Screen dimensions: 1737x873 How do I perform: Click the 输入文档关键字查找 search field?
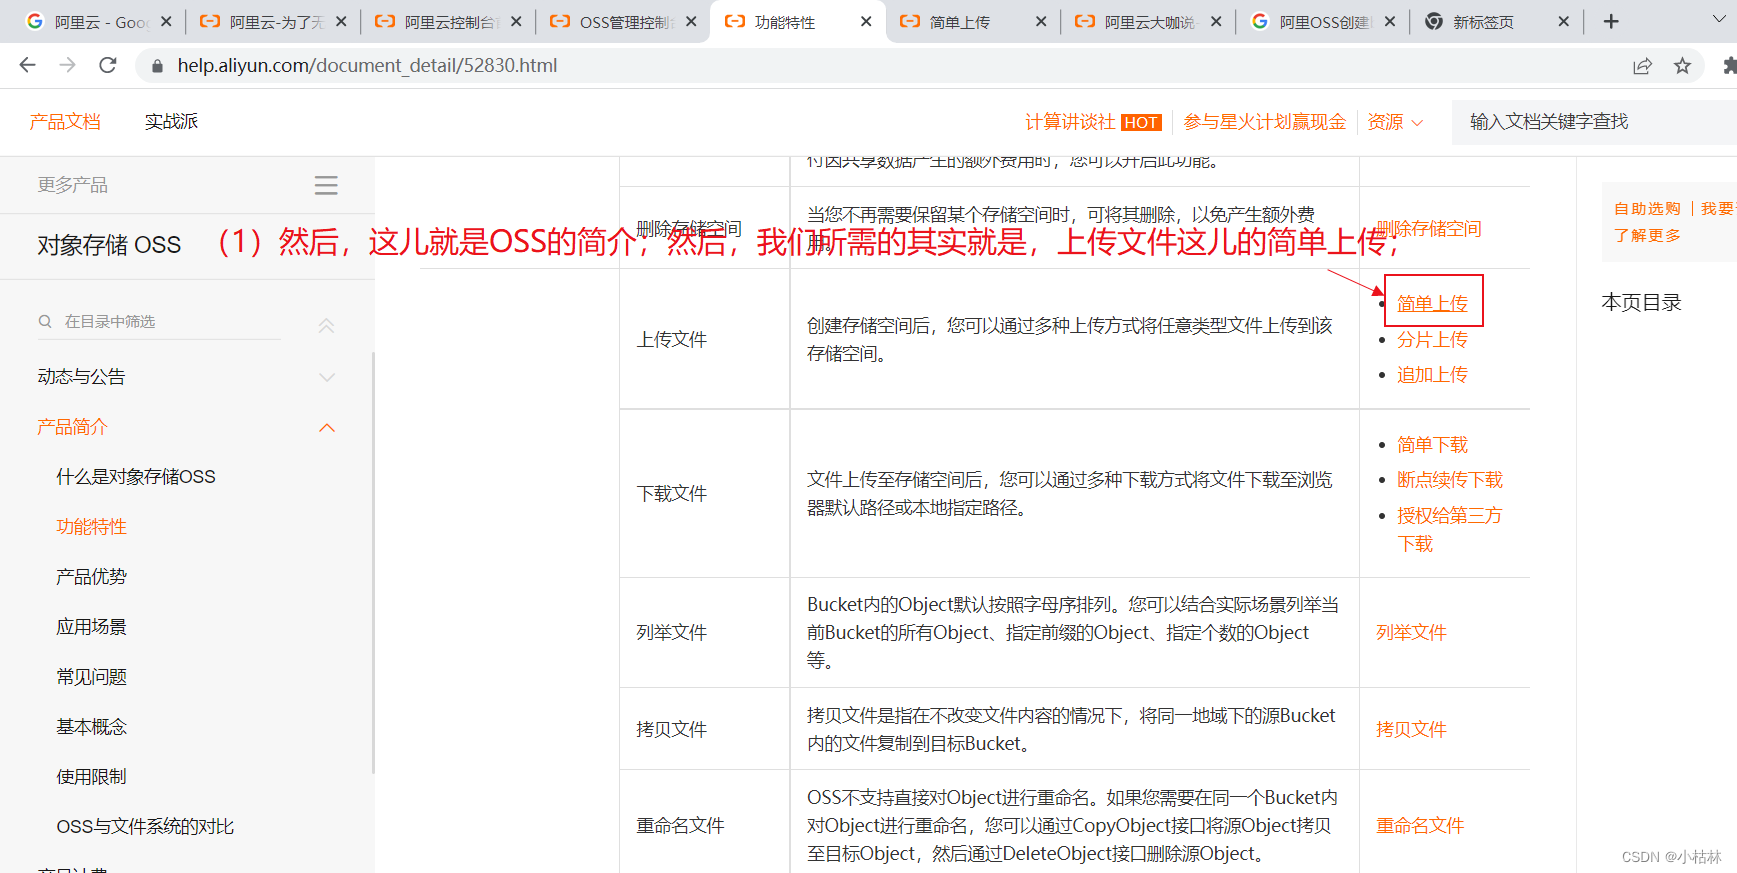(1594, 122)
